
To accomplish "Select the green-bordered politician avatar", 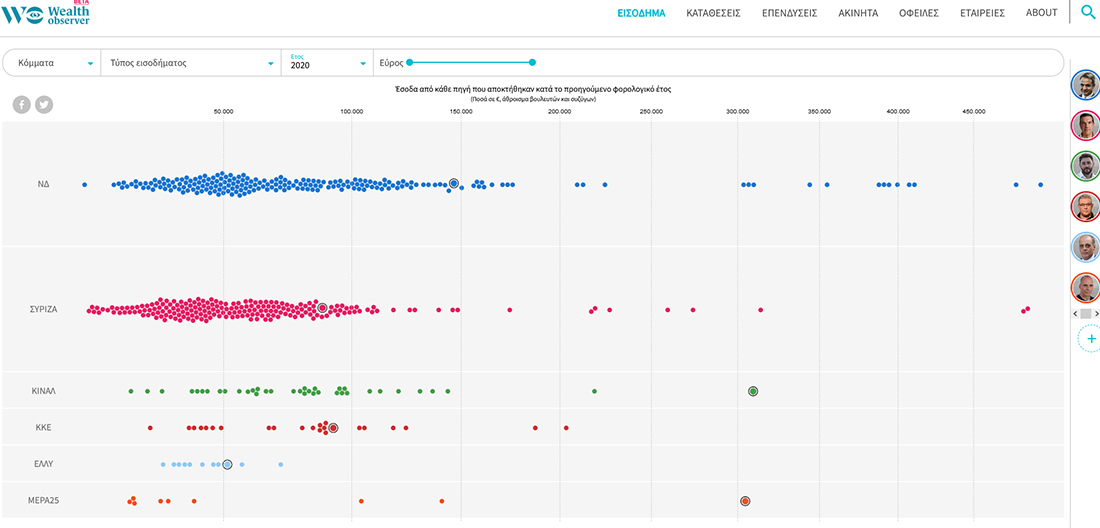I will [x=1085, y=165].
